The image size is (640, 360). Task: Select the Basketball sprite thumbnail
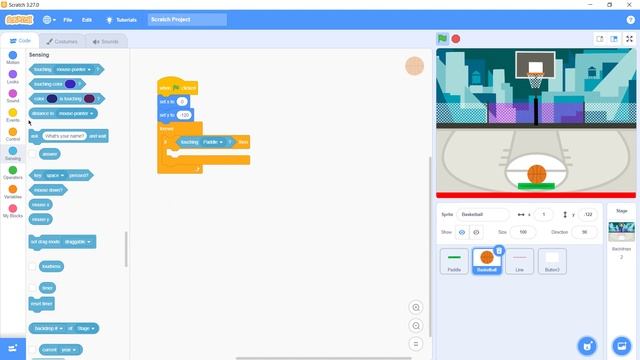(487, 261)
